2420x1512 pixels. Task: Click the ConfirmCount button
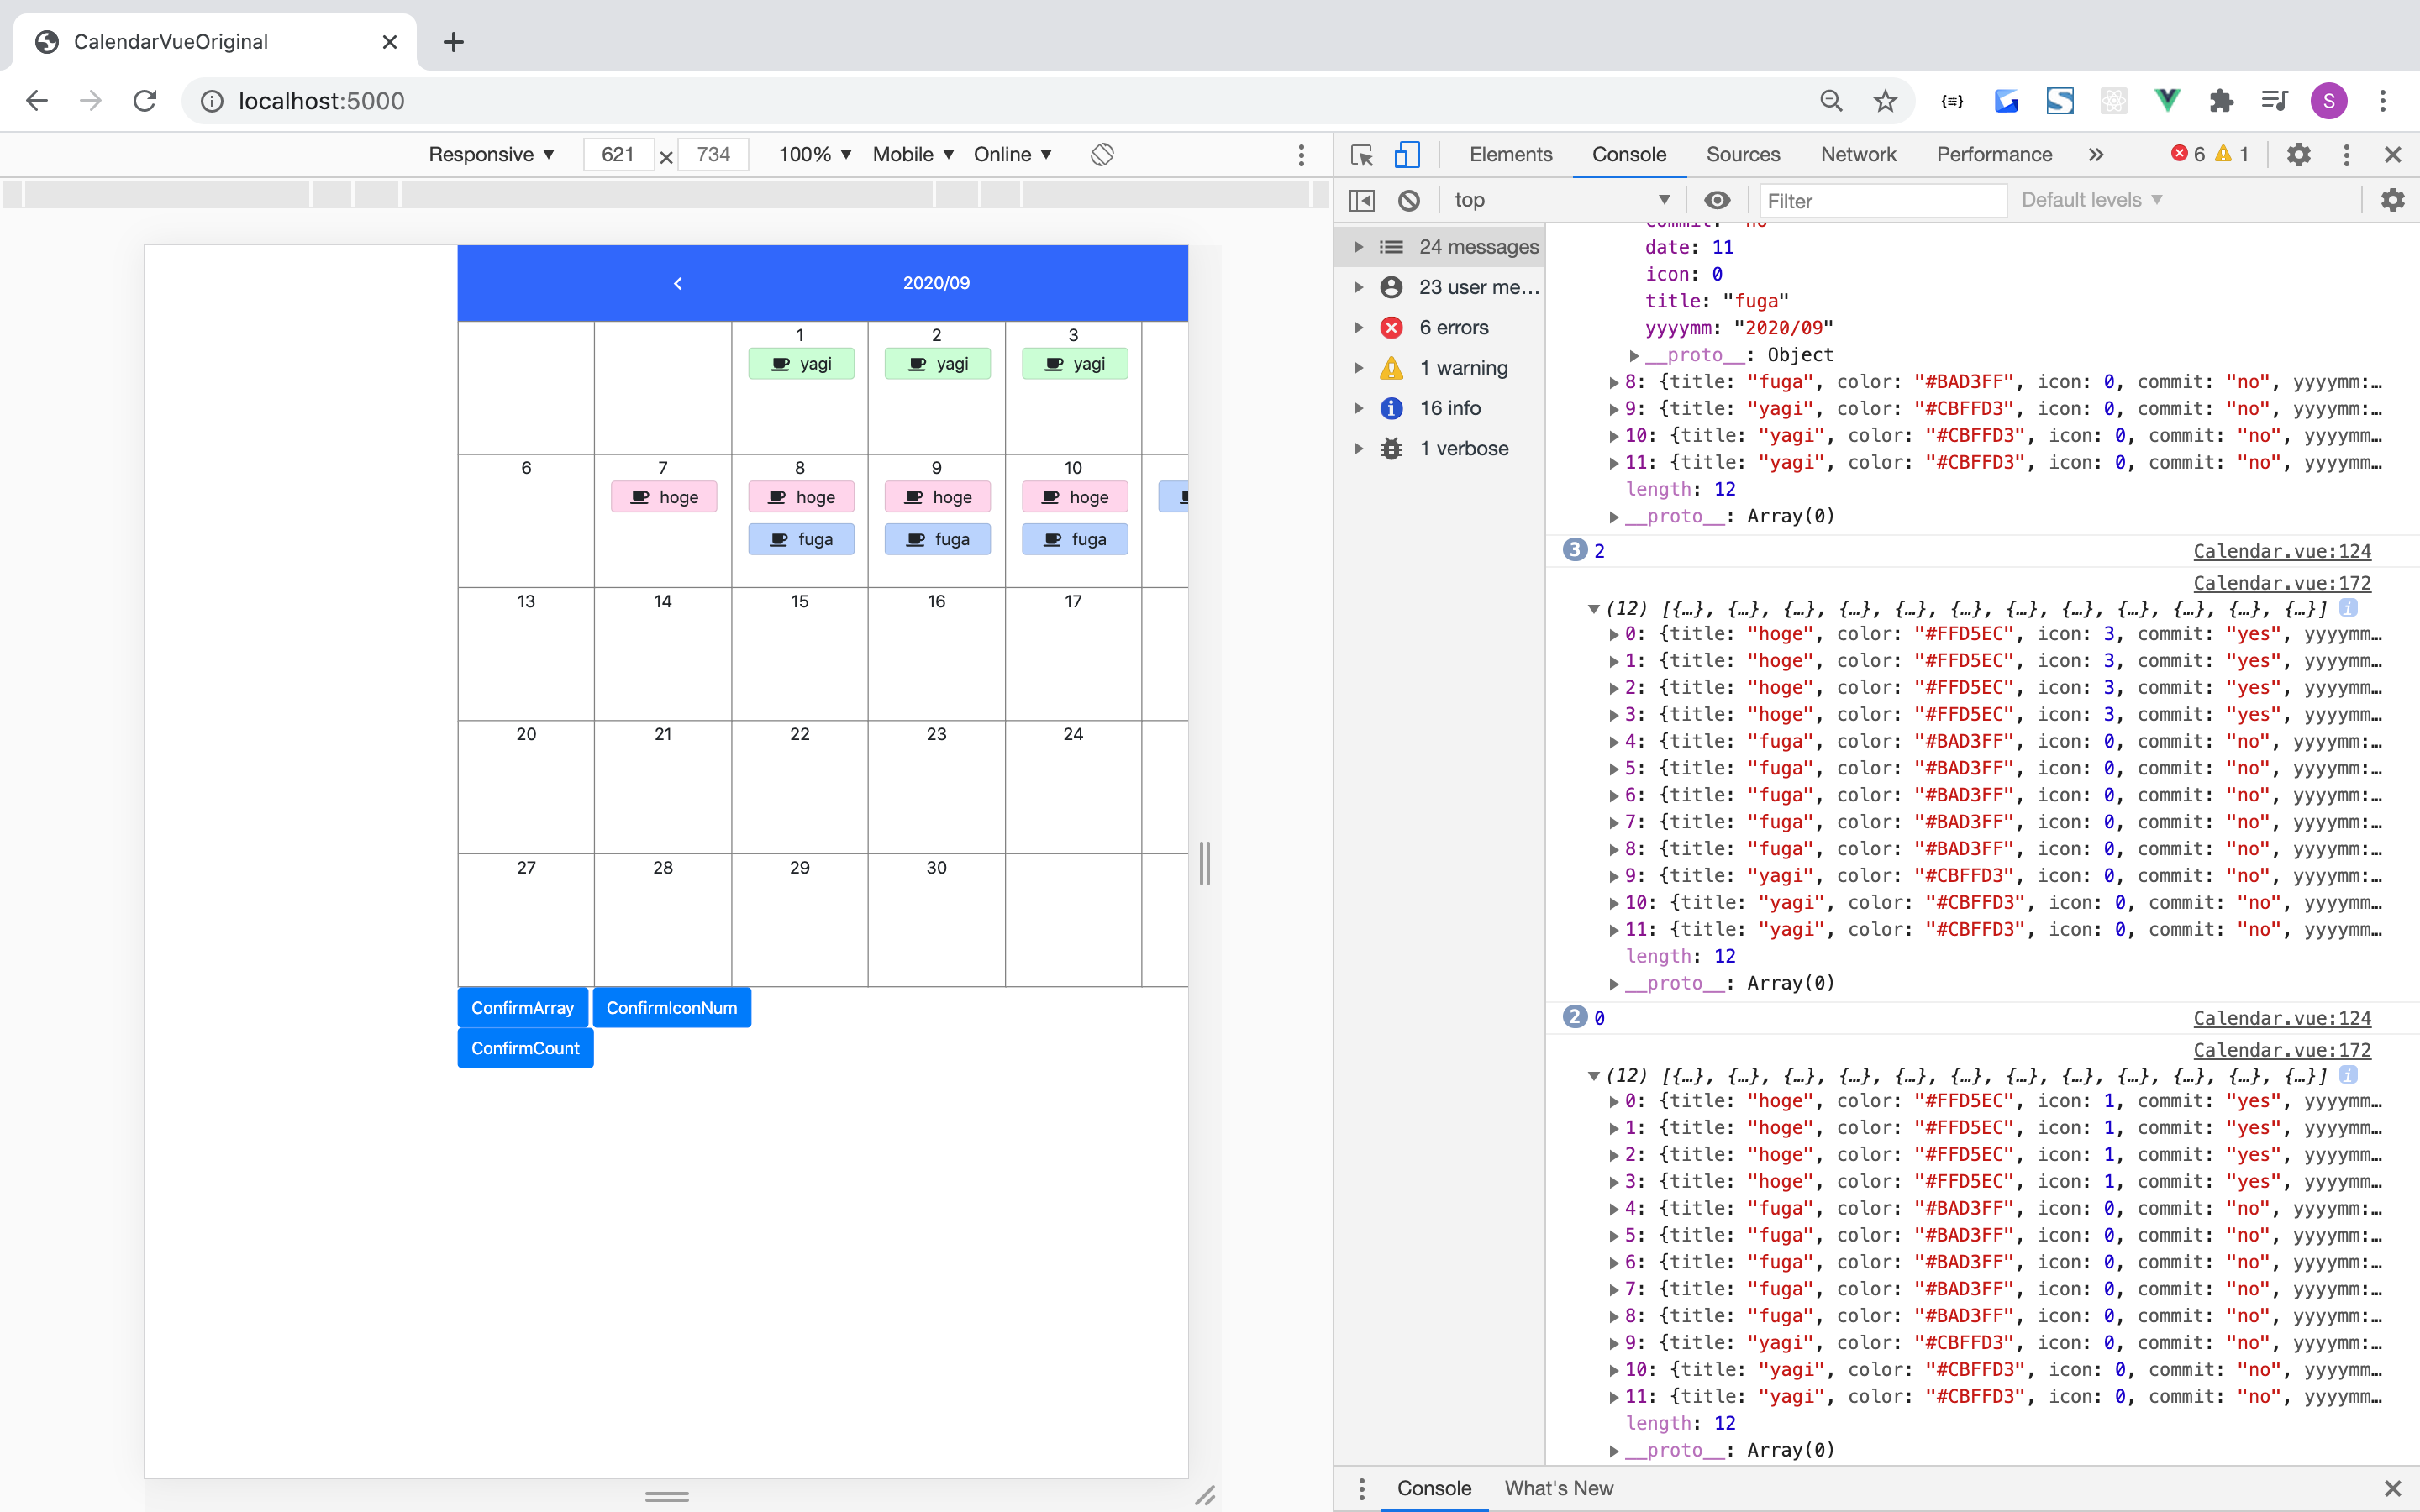coord(526,1048)
